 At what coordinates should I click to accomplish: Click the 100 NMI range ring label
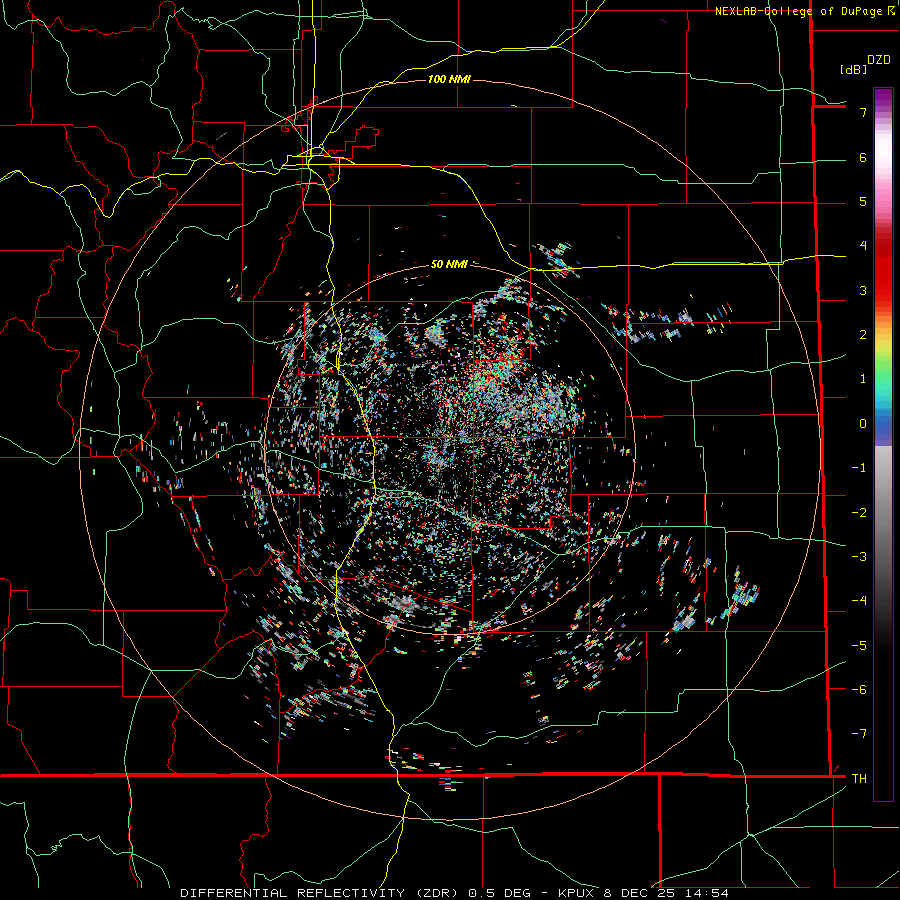click(449, 79)
